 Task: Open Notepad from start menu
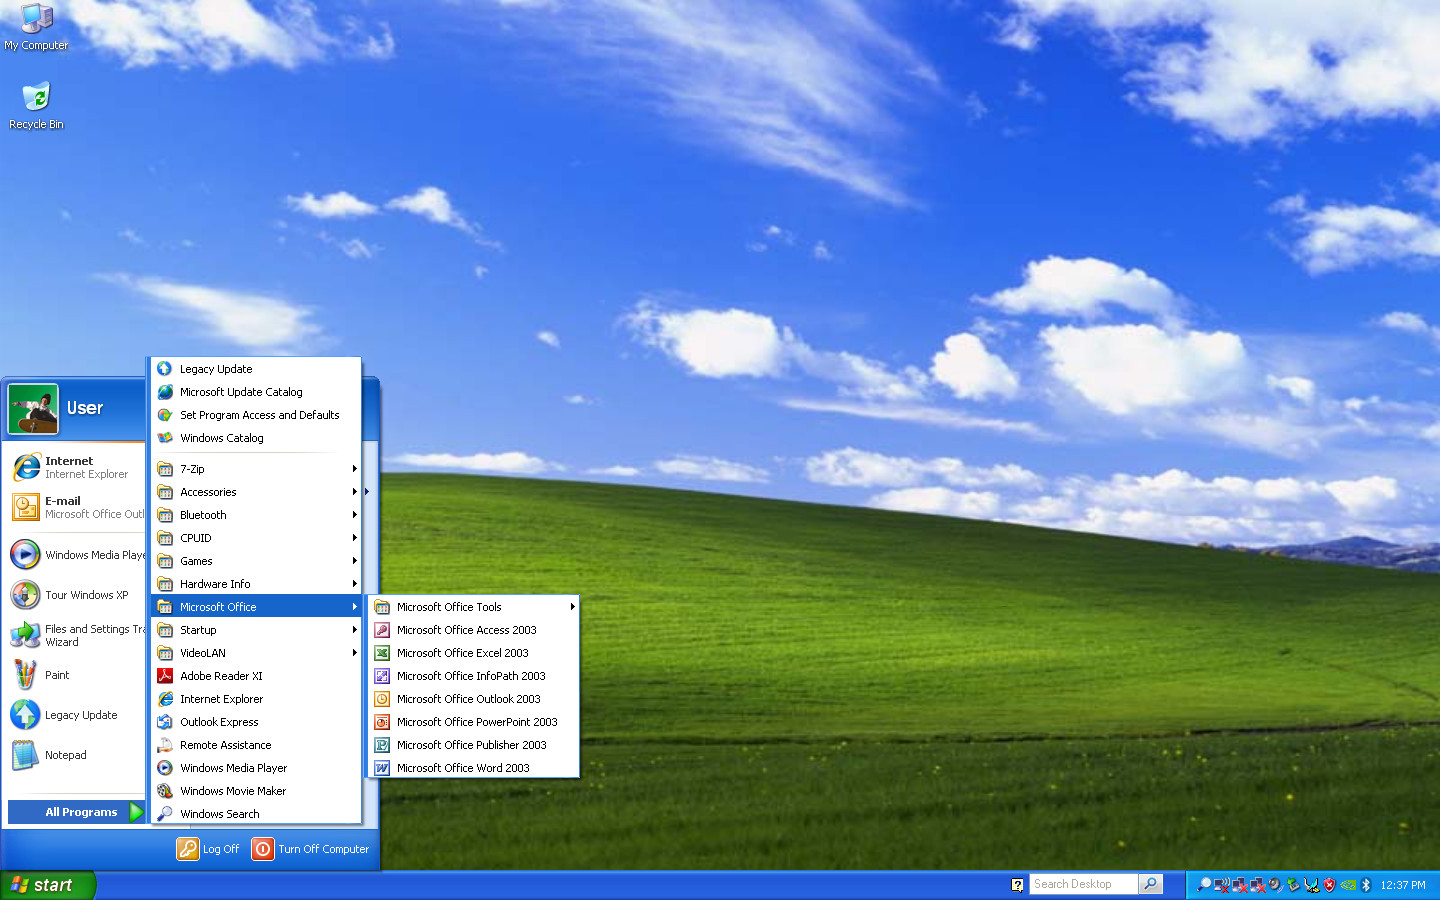point(76,755)
